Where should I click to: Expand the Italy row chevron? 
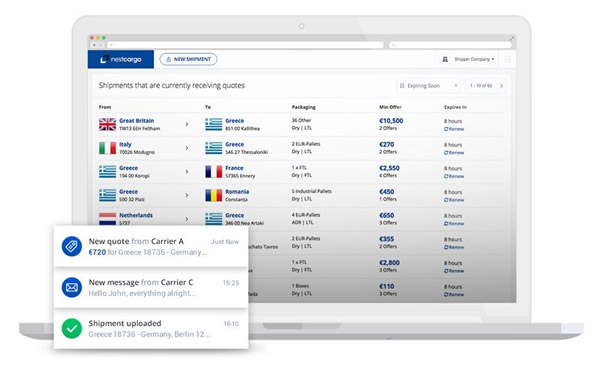pos(187,148)
